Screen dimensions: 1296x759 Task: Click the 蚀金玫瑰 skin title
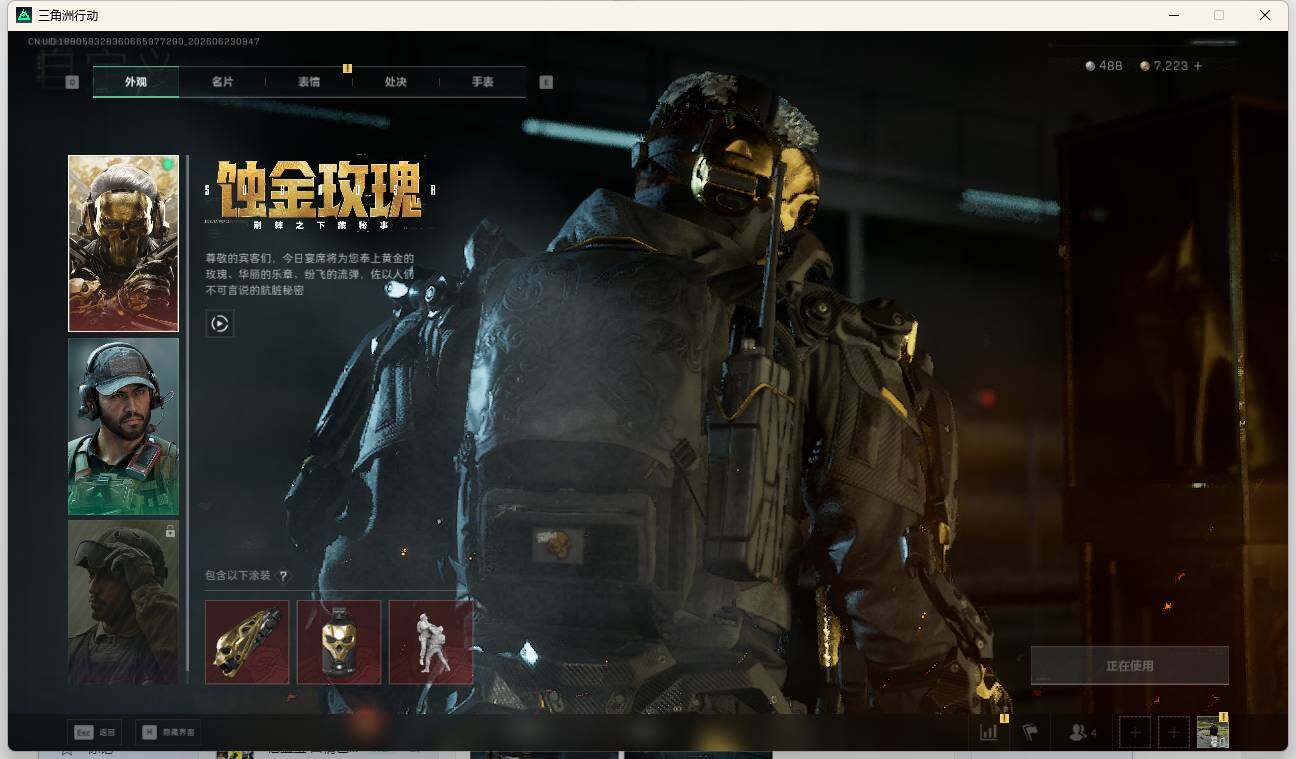tap(320, 189)
